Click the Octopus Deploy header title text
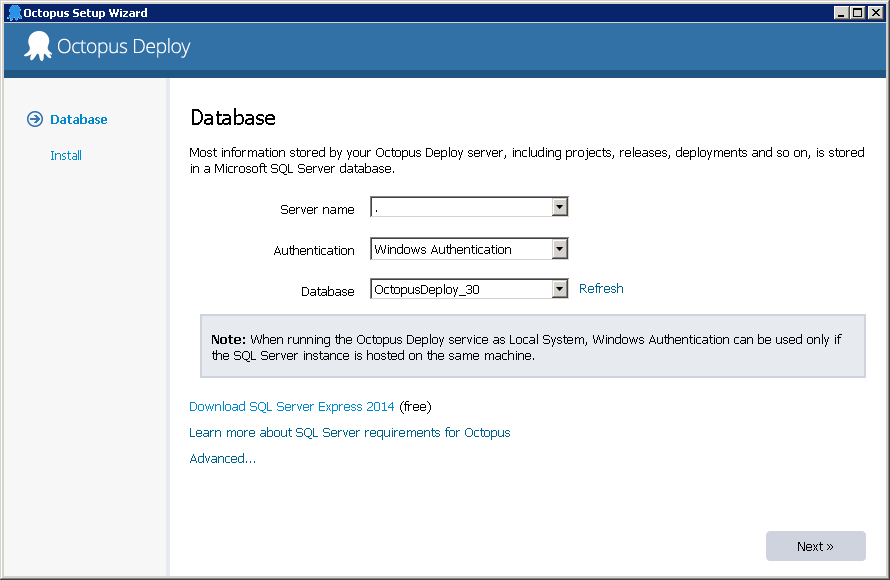Screen dimensions: 890x580 124,47
